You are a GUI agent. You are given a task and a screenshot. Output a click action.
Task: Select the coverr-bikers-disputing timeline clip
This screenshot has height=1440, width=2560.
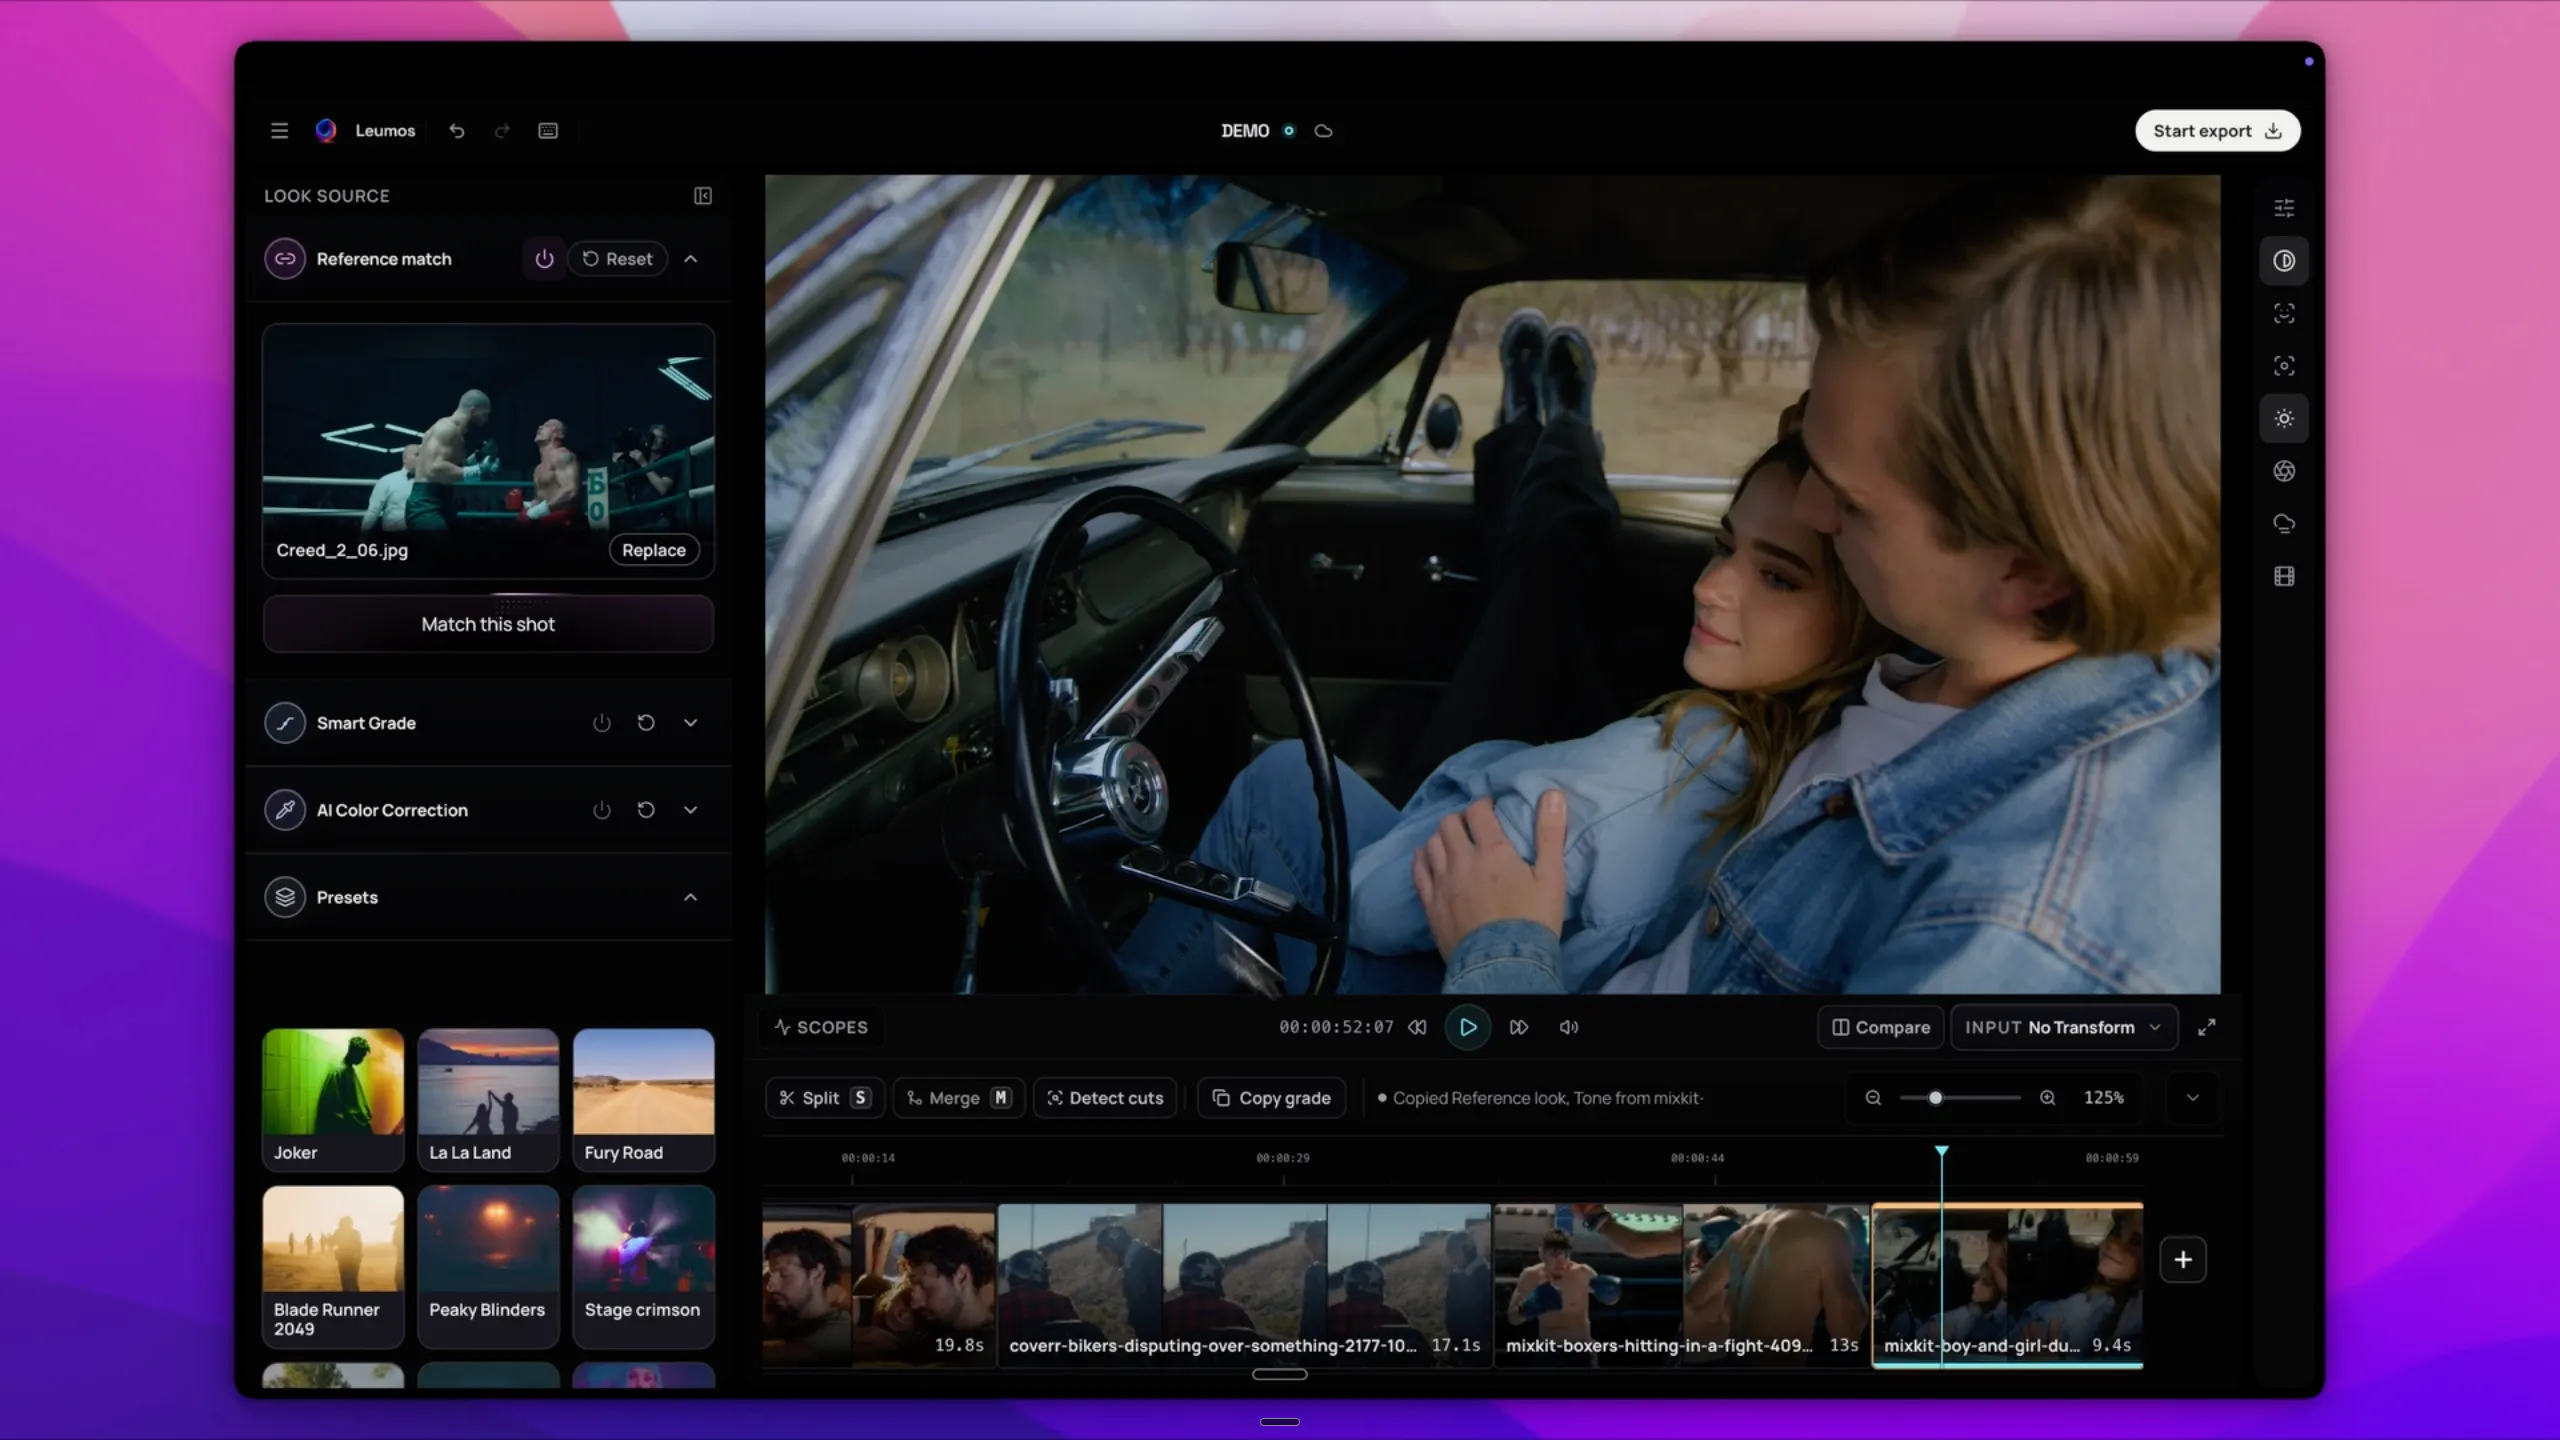(x=1245, y=1285)
